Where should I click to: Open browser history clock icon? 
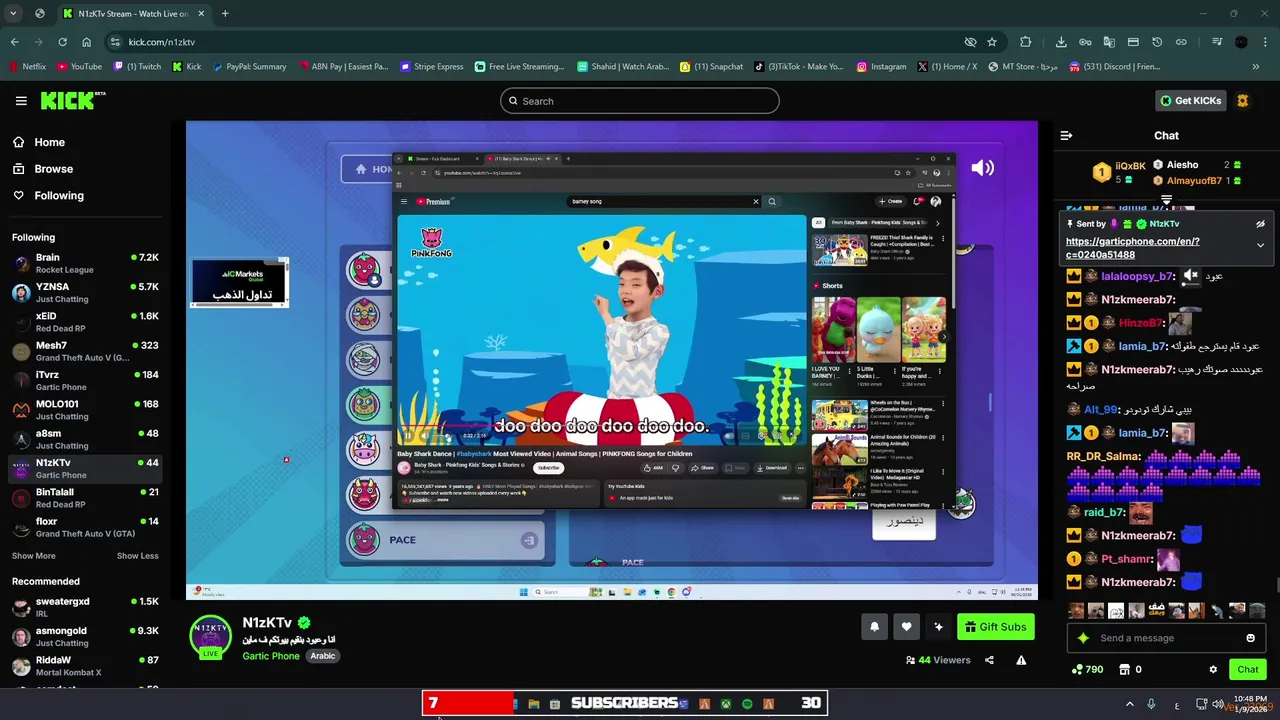1157,42
